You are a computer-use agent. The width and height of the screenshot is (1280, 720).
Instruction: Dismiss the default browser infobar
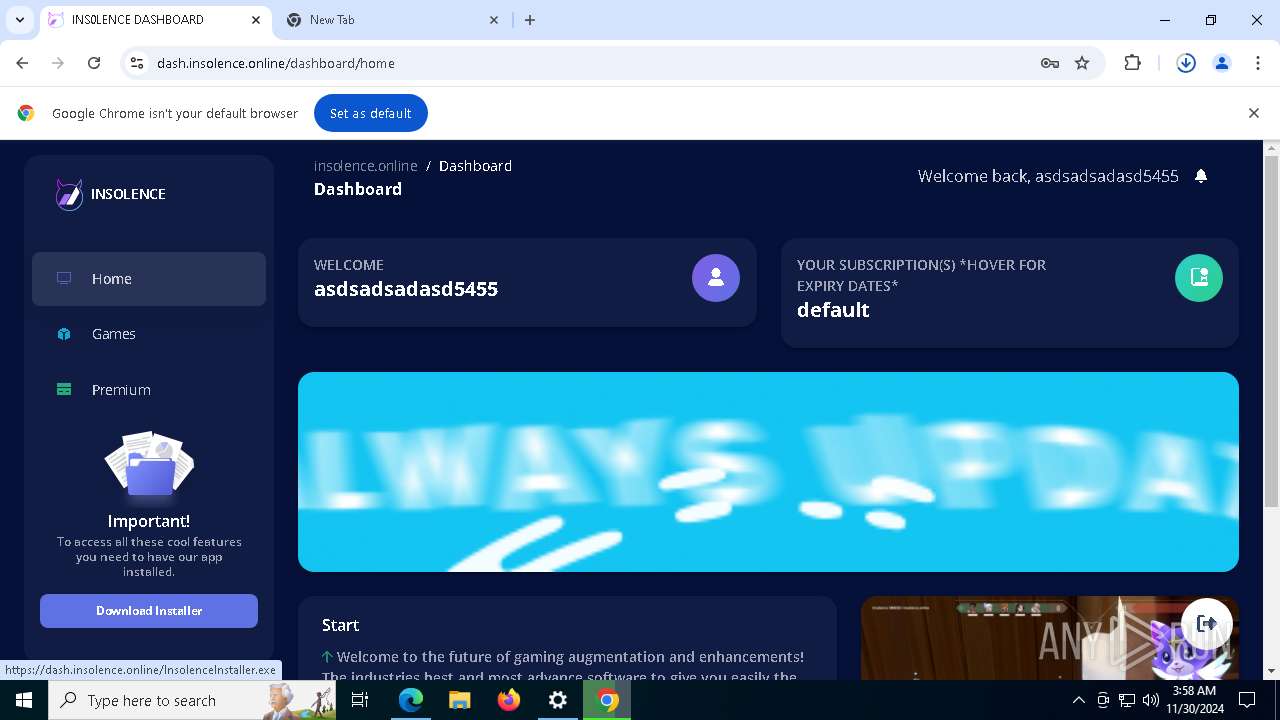click(x=1254, y=113)
